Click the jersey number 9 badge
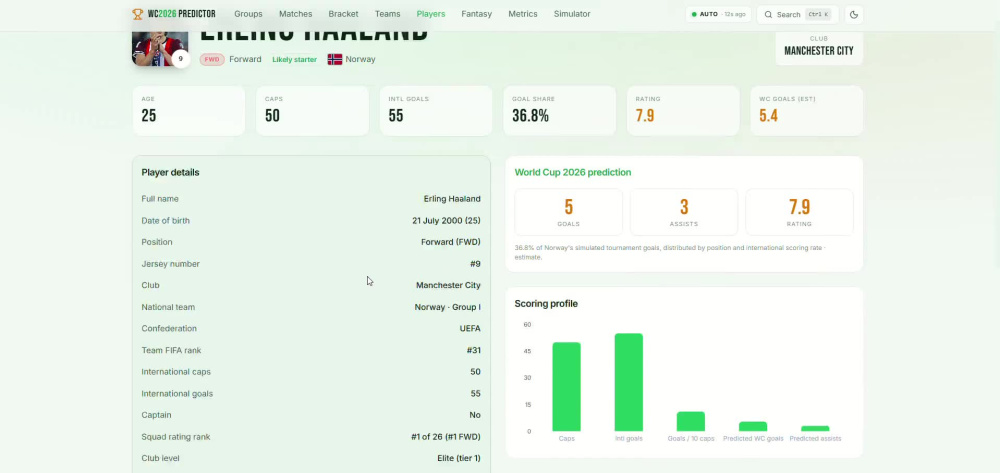Viewport: 1000px width, 473px height. 180,59
